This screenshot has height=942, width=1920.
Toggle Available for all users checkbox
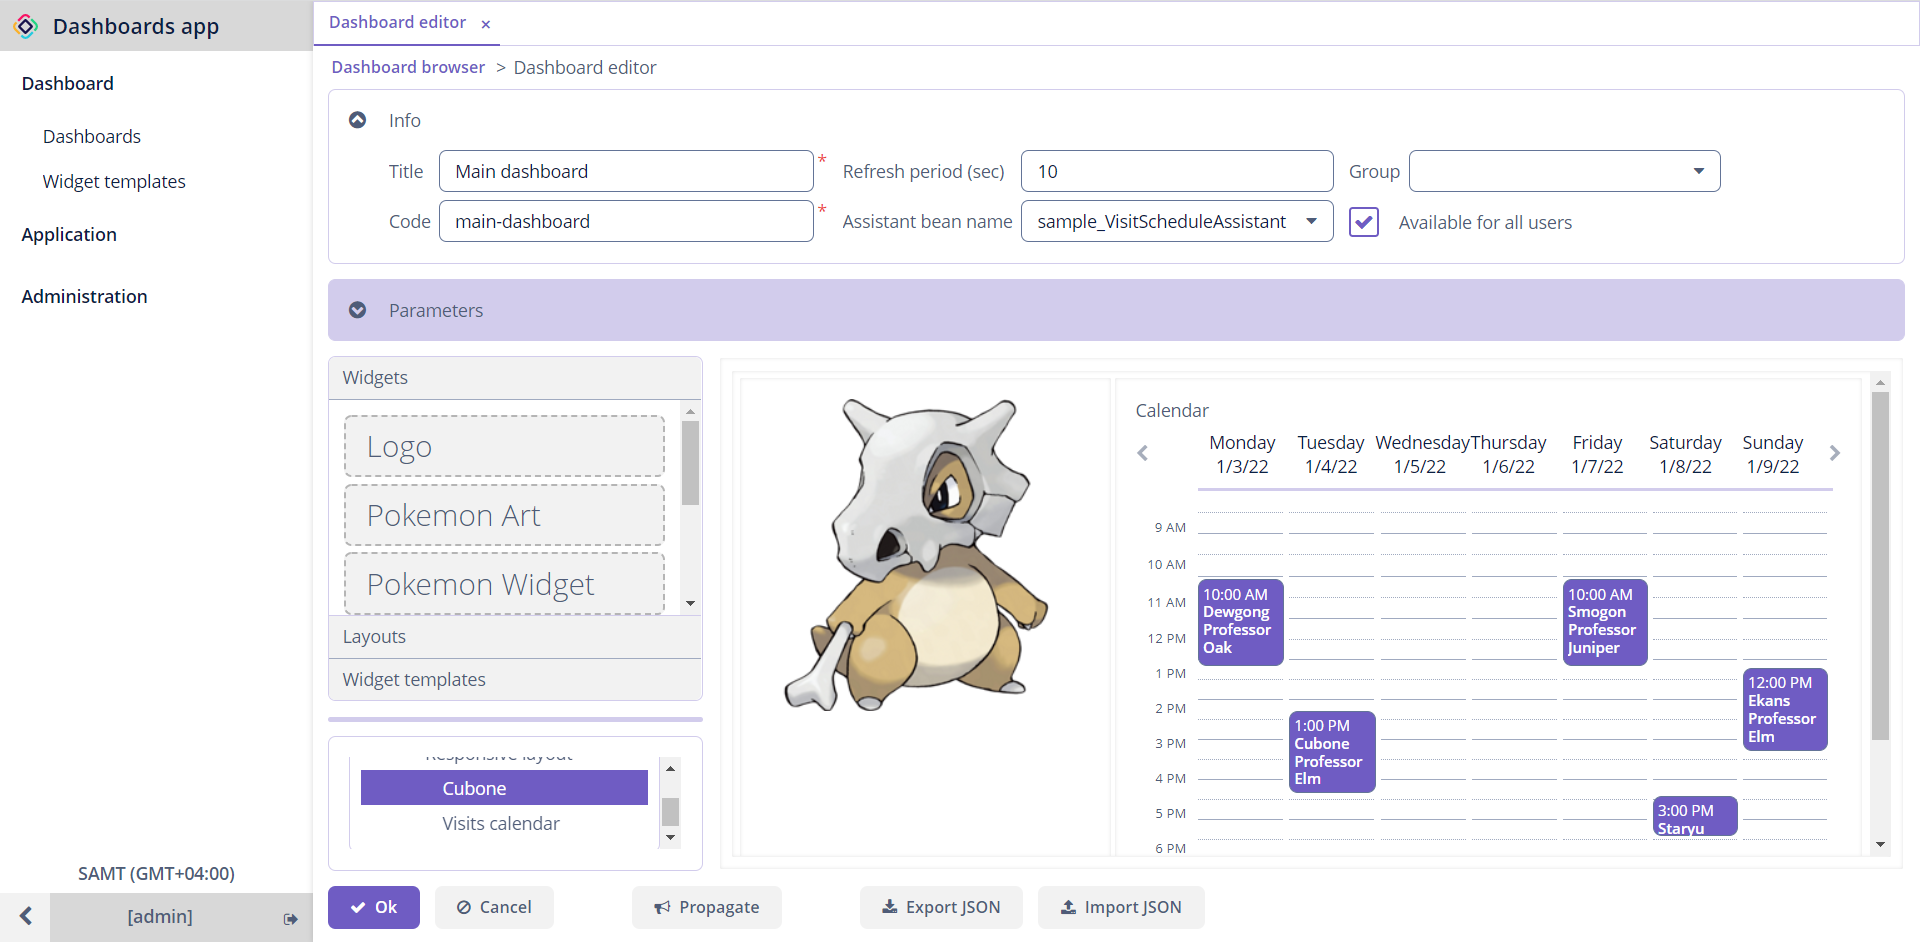(x=1364, y=222)
